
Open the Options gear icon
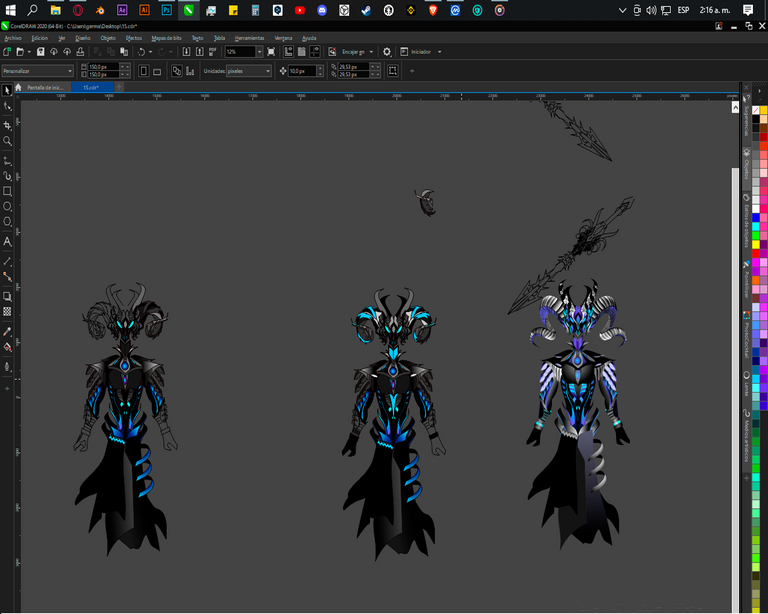pyautogui.click(x=387, y=51)
